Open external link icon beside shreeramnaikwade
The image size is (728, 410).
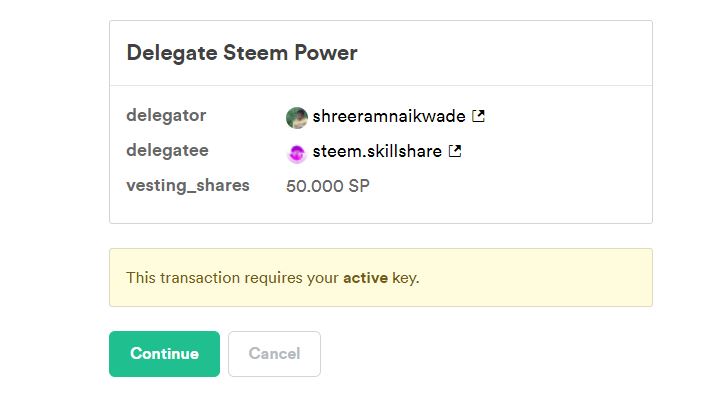[x=478, y=116]
